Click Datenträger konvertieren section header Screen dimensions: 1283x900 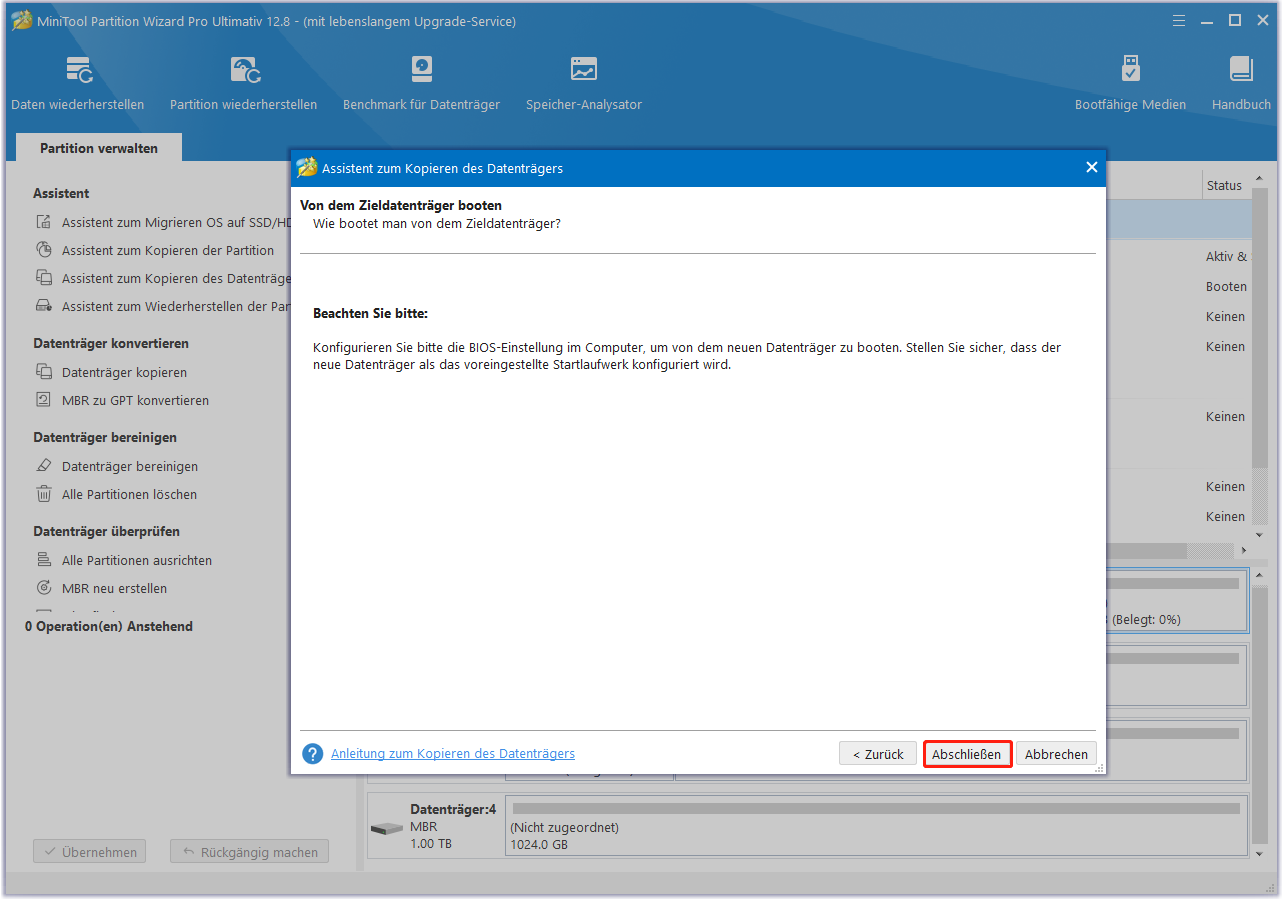click(111, 343)
